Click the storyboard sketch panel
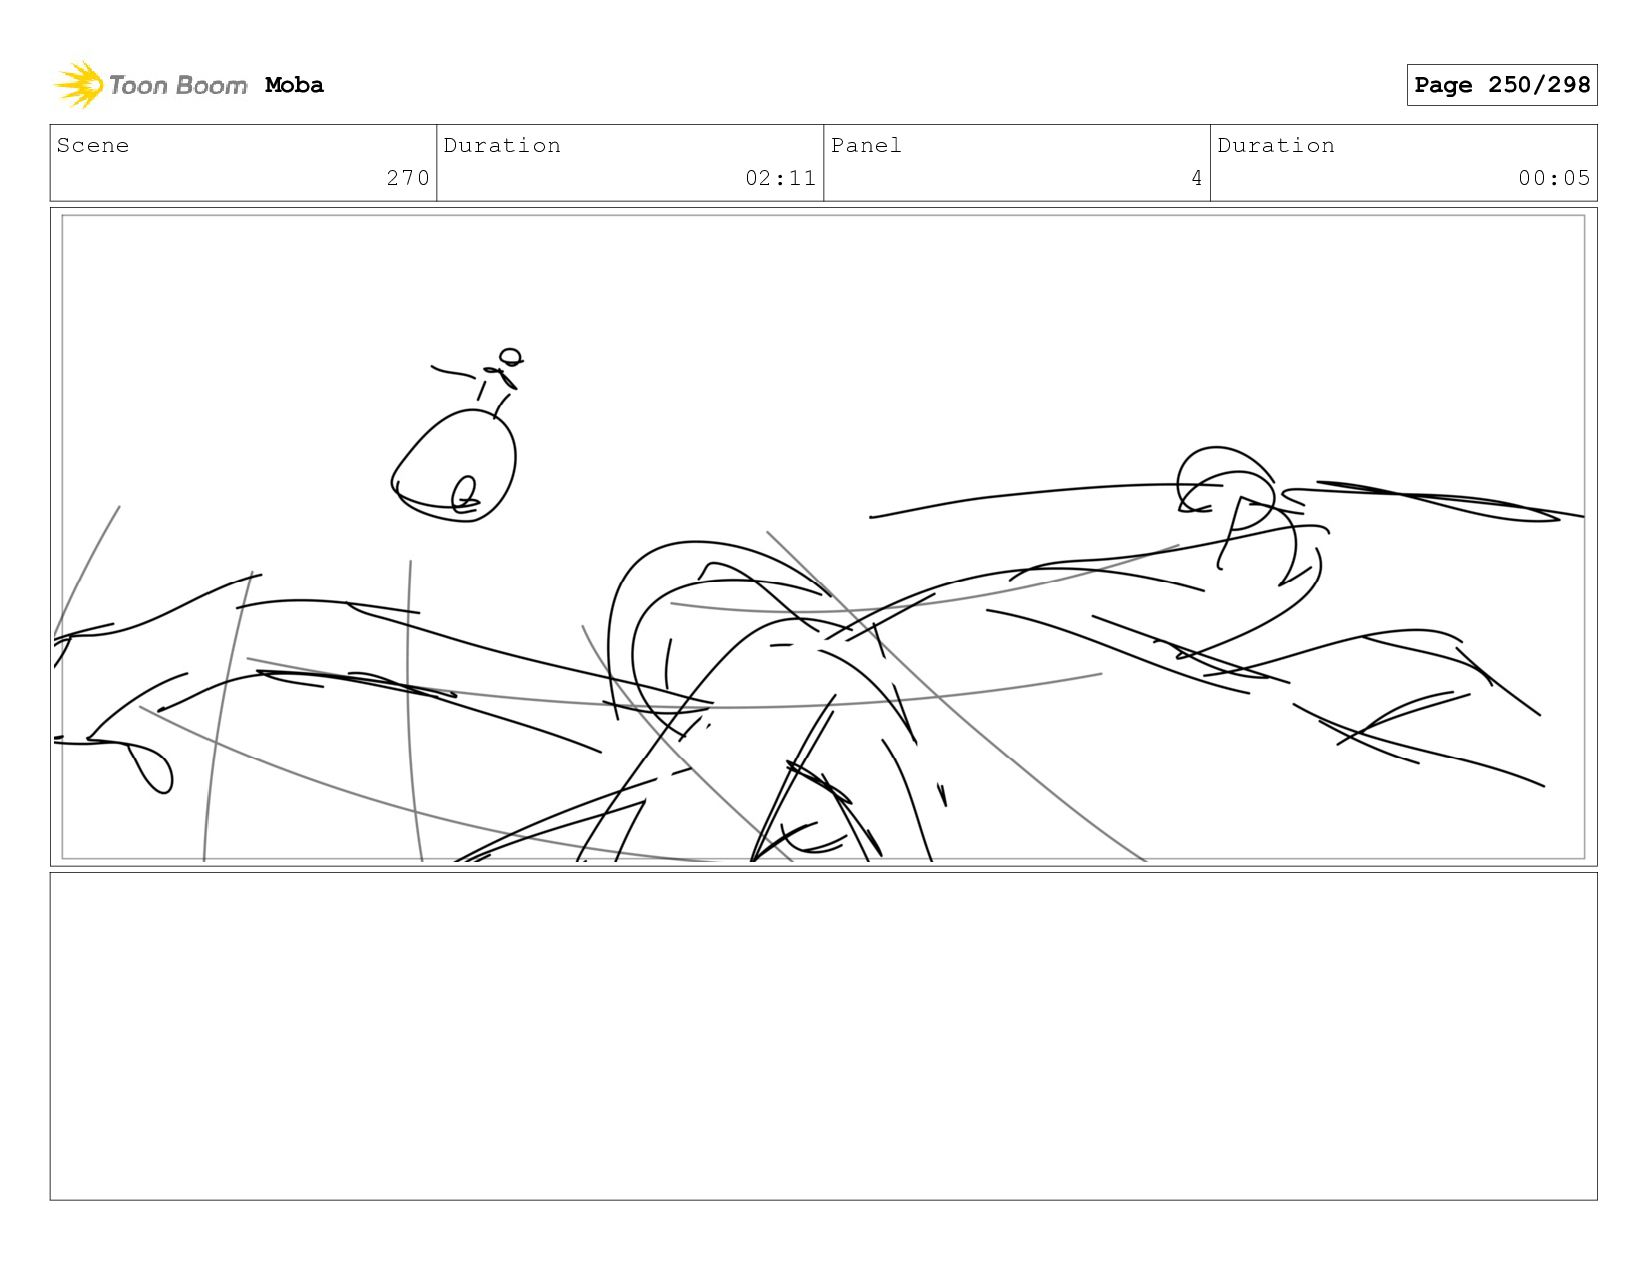The height and width of the screenshot is (1275, 1650). (x=824, y=537)
